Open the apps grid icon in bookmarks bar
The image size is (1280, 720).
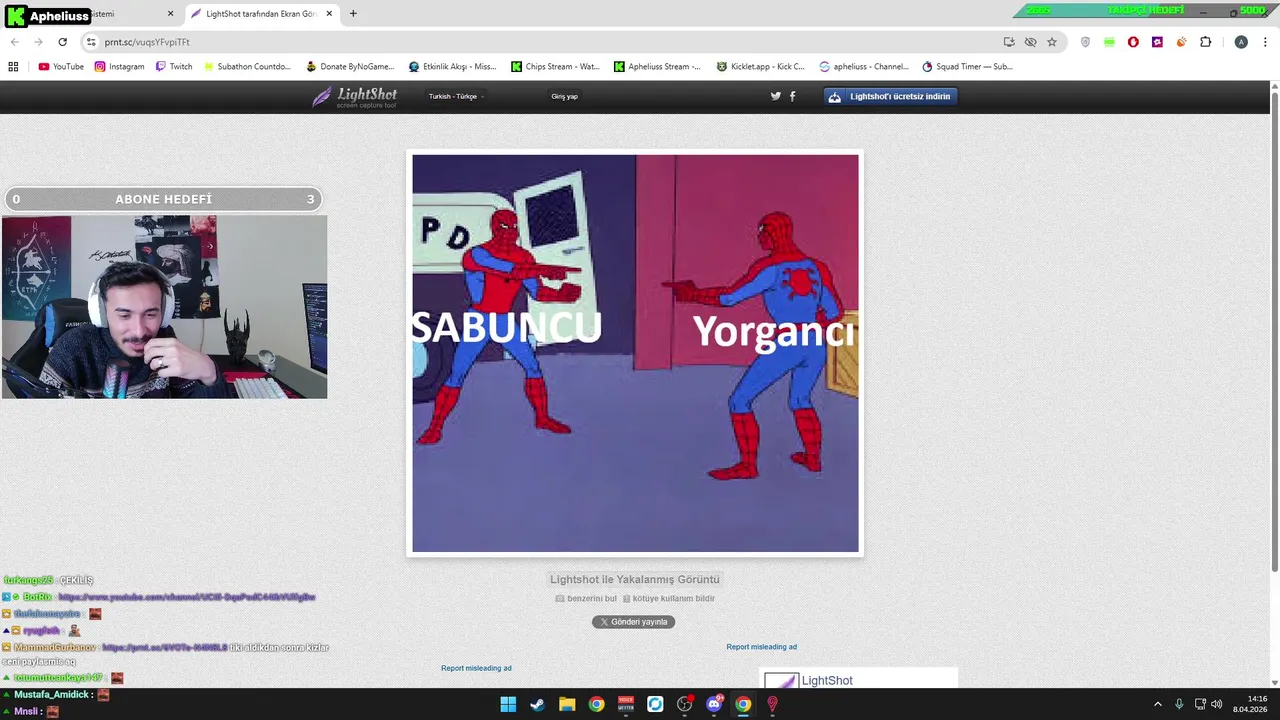click(13, 67)
